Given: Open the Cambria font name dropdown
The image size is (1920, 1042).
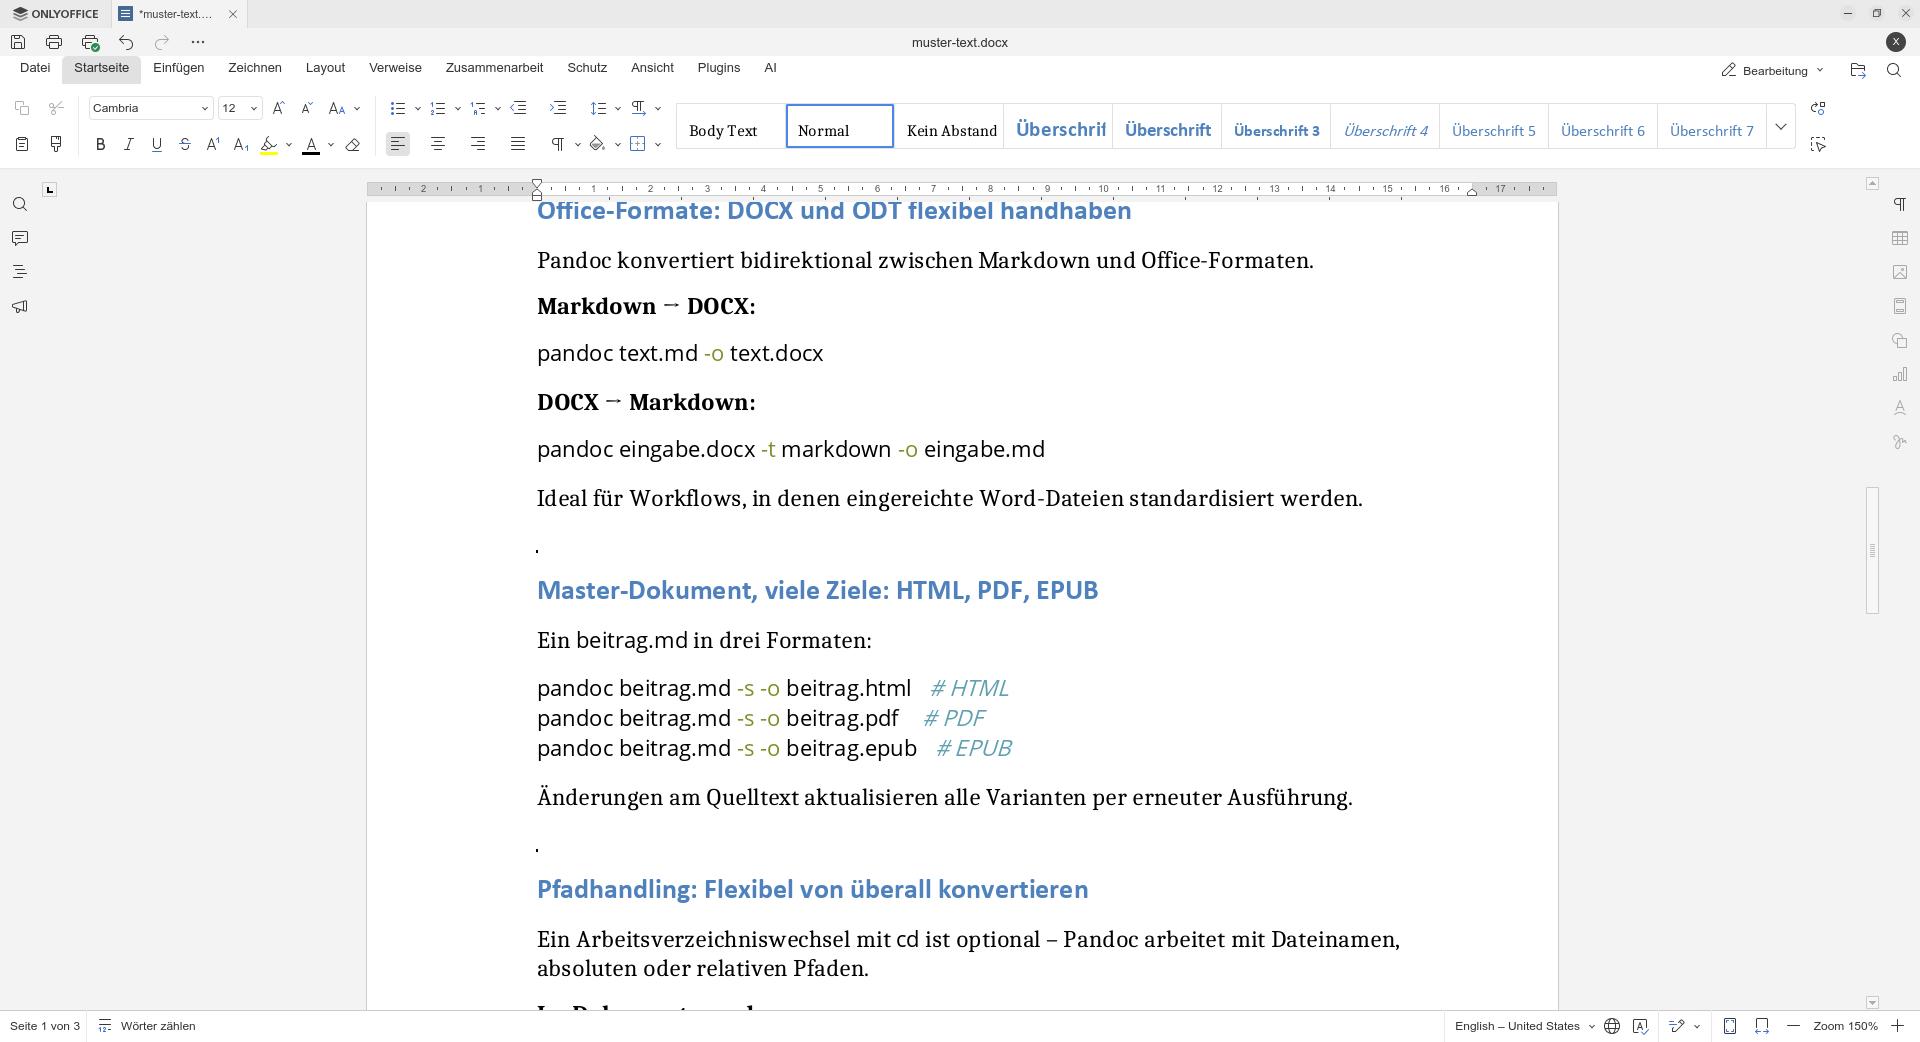Looking at the screenshot, I should pos(150,108).
